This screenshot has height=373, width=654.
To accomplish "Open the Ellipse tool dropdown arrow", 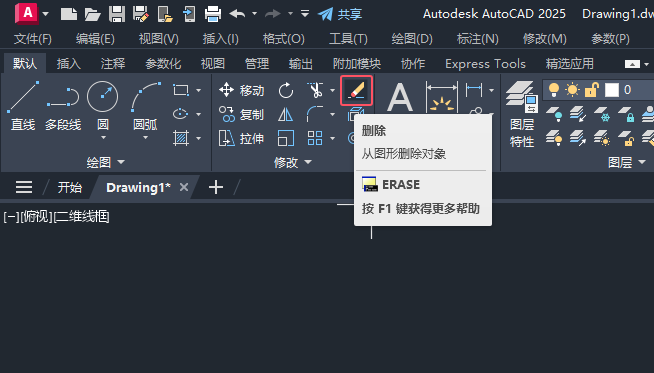I will click(199, 114).
